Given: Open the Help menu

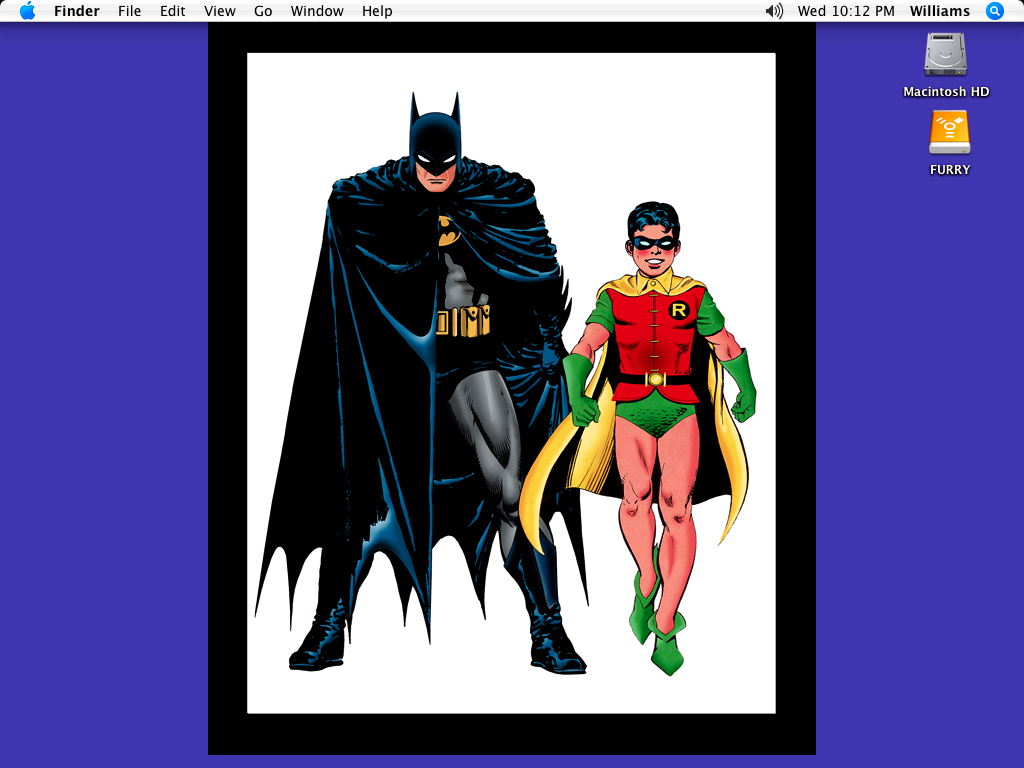Looking at the screenshot, I should pos(377,11).
